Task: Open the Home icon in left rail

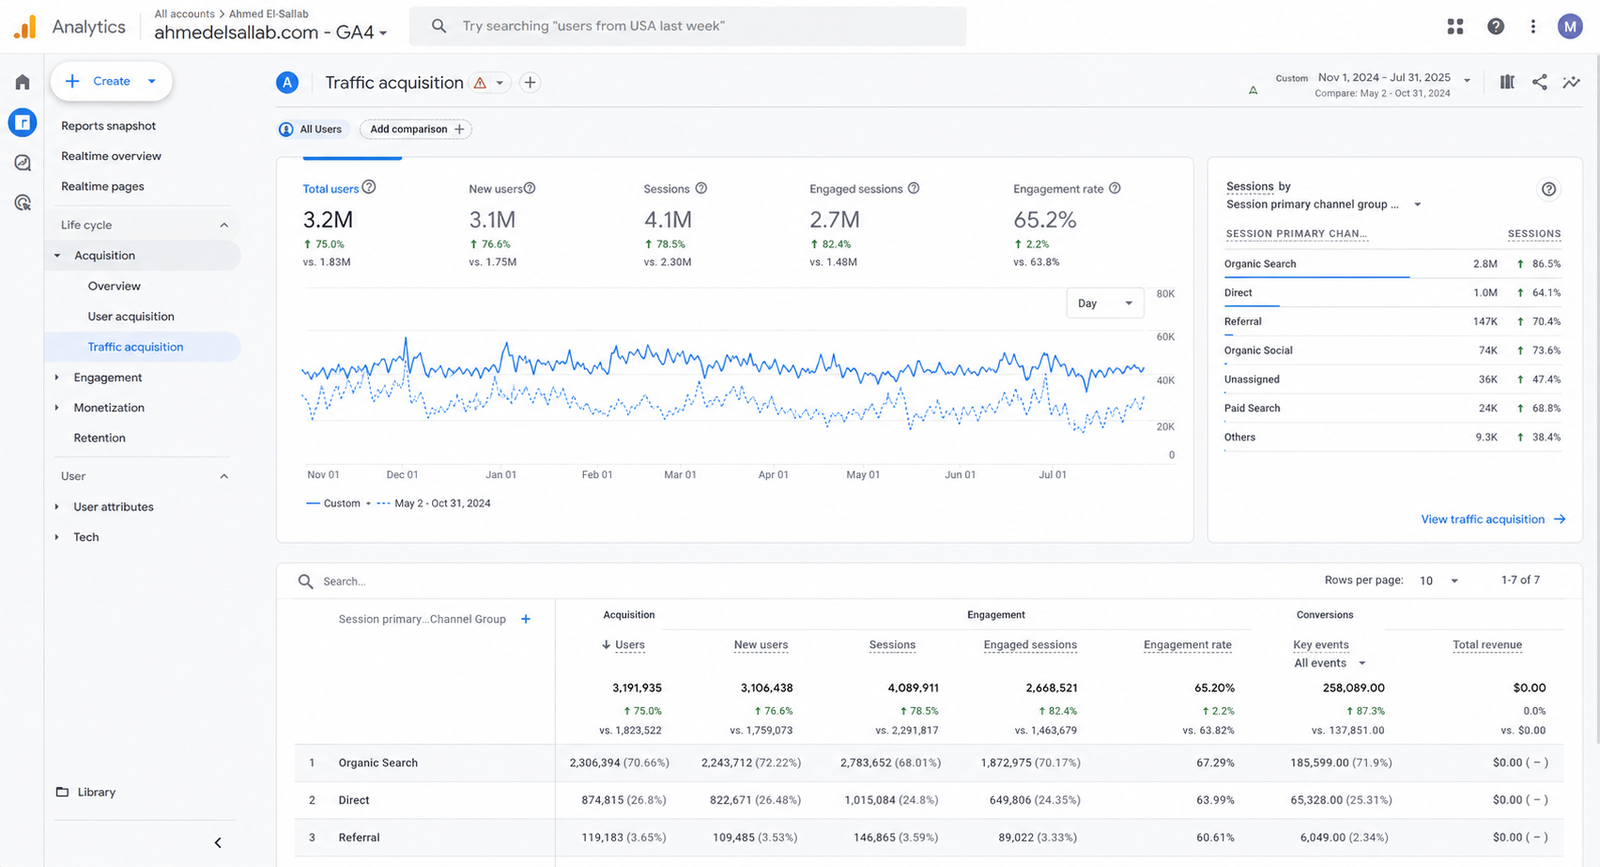Action: tap(22, 82)
